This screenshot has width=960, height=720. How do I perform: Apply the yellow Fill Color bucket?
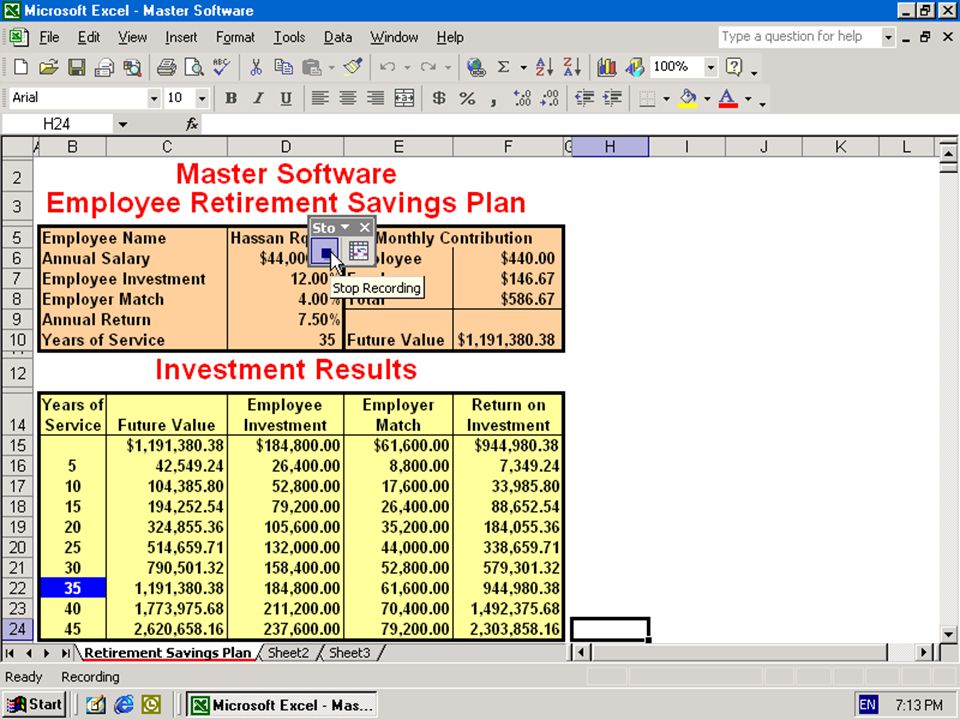[688, 98]
